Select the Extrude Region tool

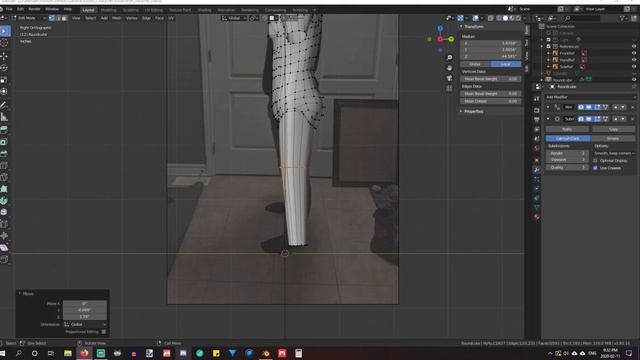tap(4, 130)
